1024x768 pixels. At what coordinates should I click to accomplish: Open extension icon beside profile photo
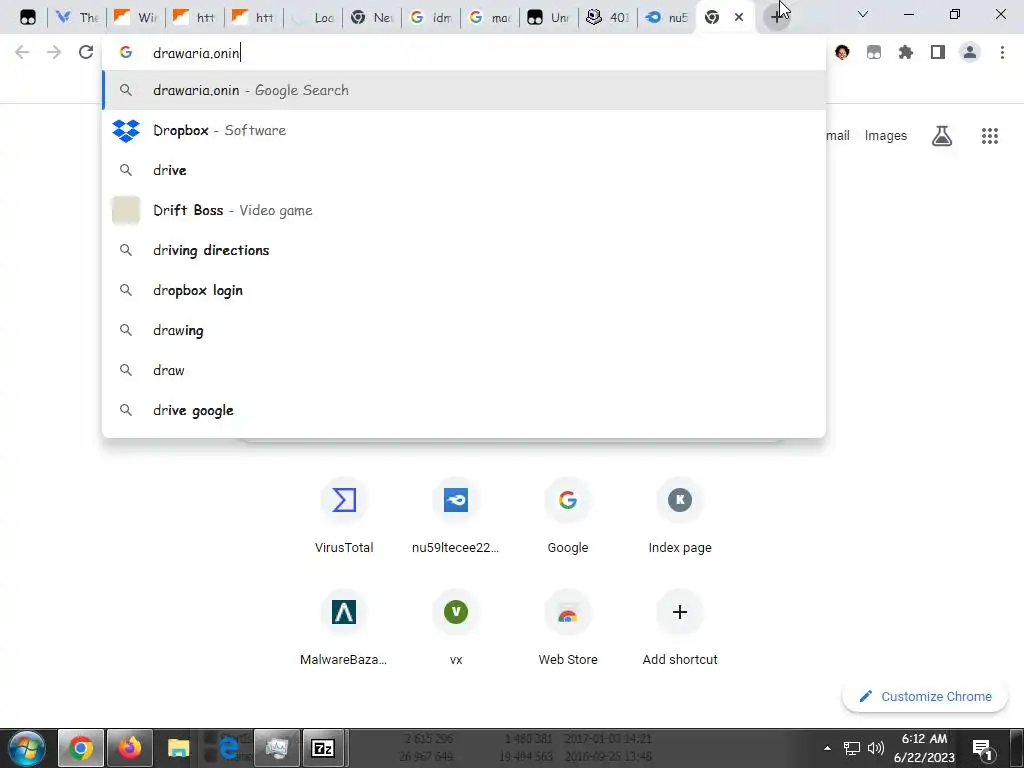tap(874, 52)
